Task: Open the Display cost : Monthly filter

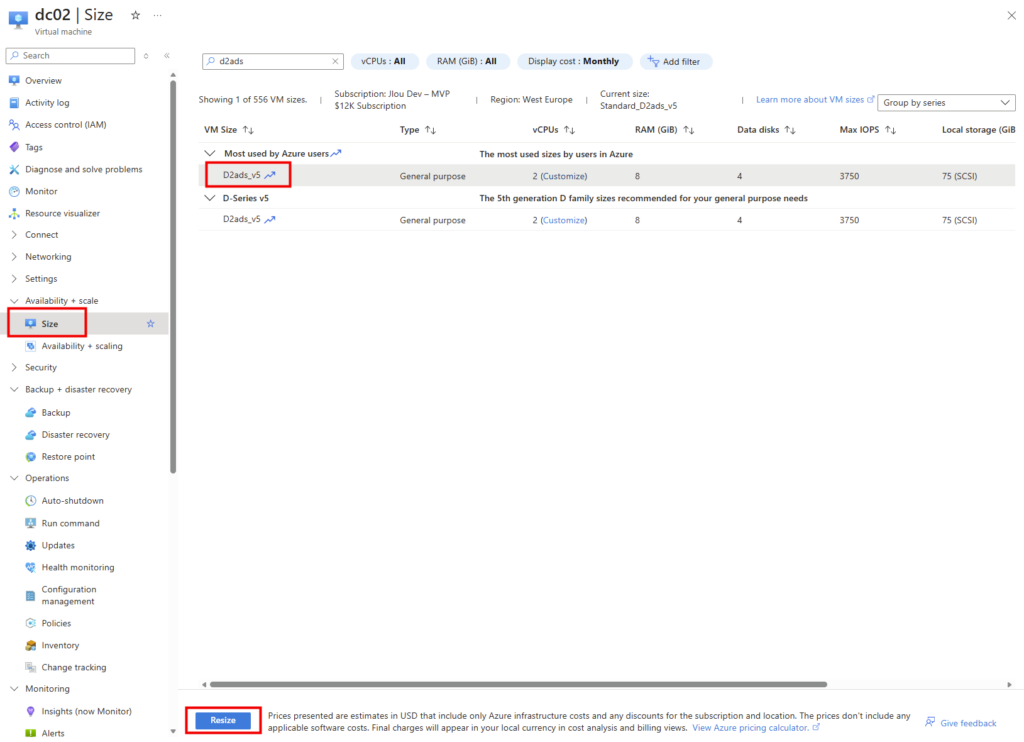Action: click(573, 61)
